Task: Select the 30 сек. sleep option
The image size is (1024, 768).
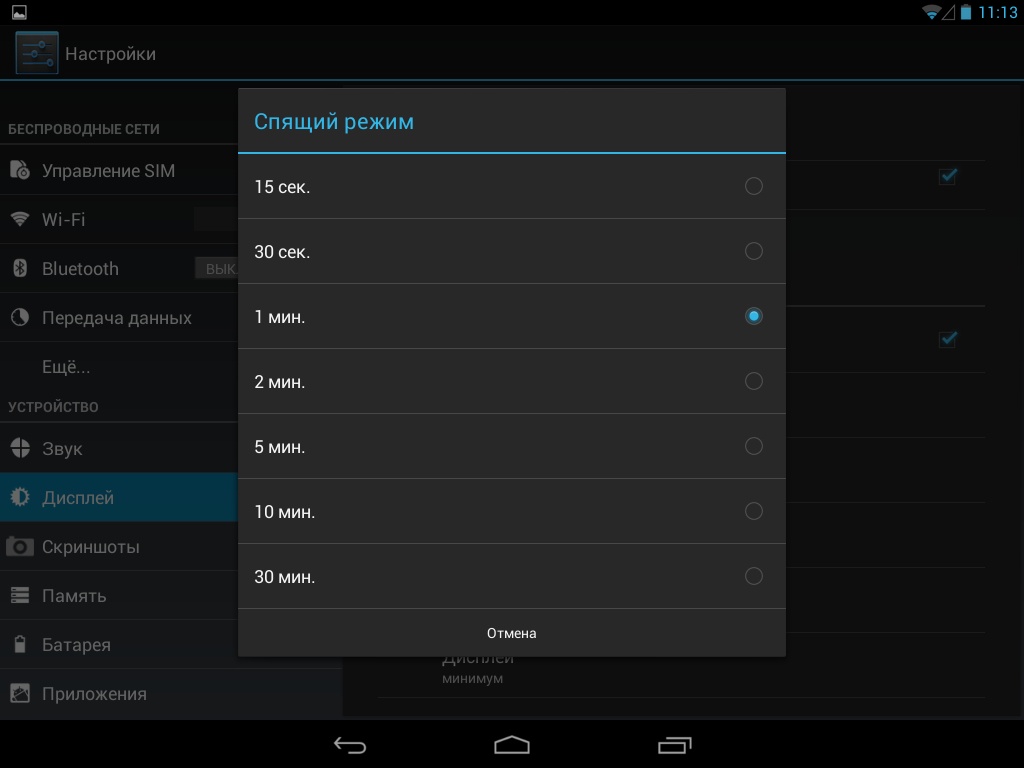Action: [x=754, y=251]
